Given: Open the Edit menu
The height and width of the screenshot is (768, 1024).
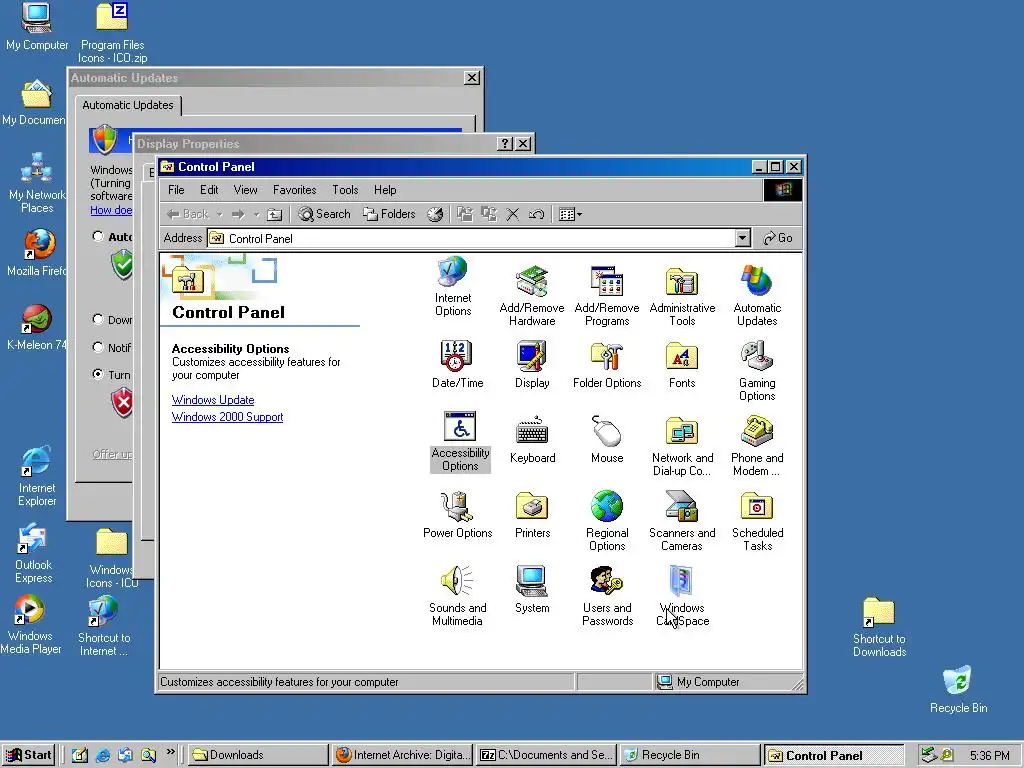Looking at the screenshot, I should point(209,190).
